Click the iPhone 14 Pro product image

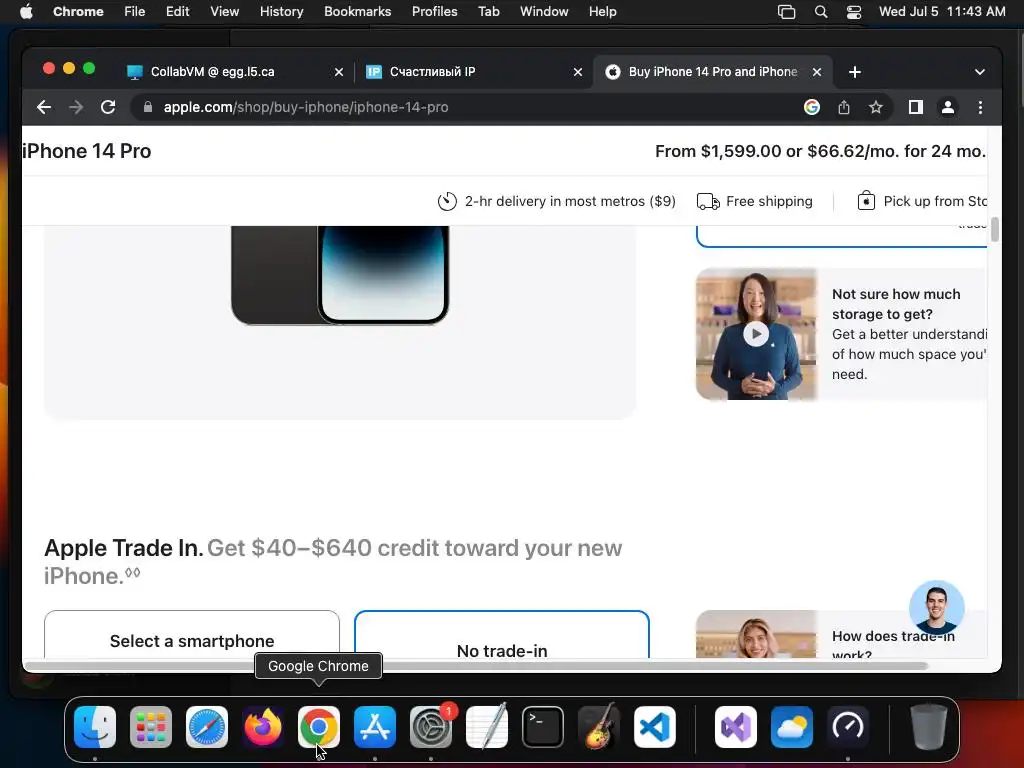tap(340, 275)
